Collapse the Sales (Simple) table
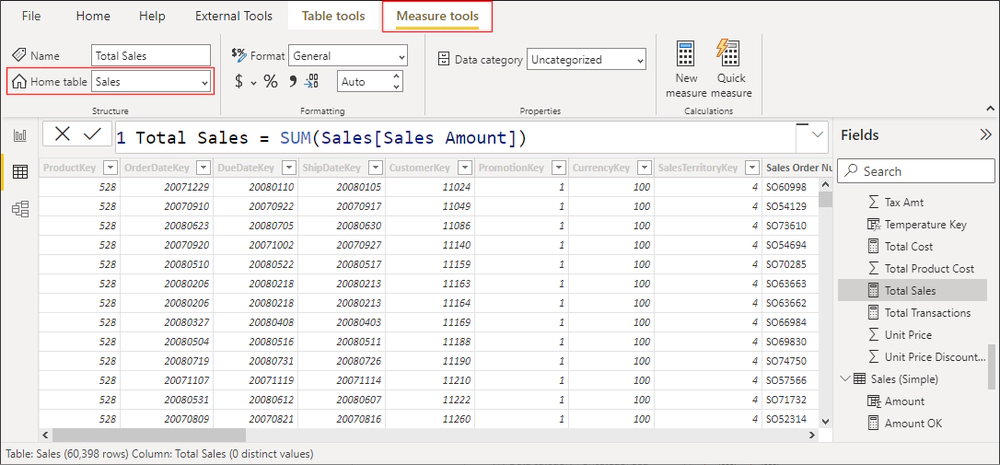 [x=846, y=379]
